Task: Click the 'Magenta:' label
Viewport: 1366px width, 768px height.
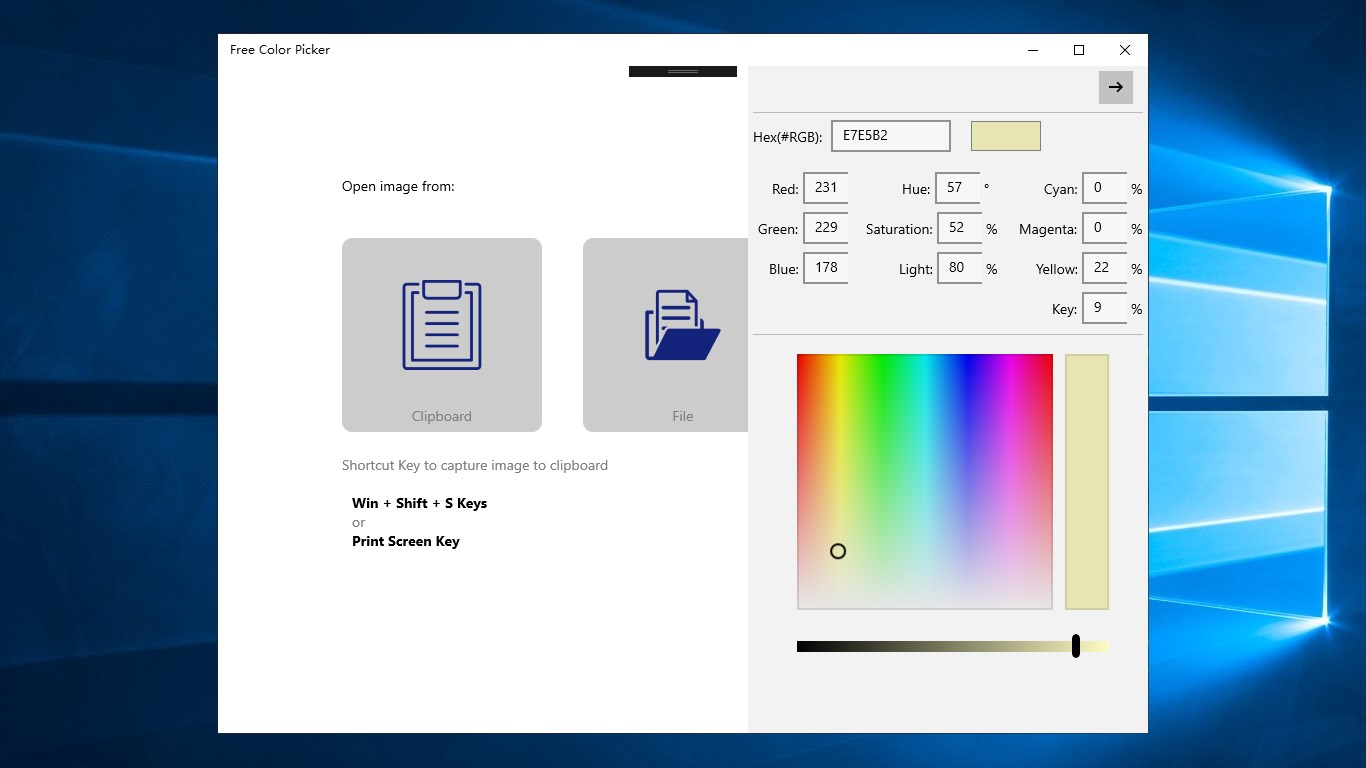Action: pos(1048,229)
